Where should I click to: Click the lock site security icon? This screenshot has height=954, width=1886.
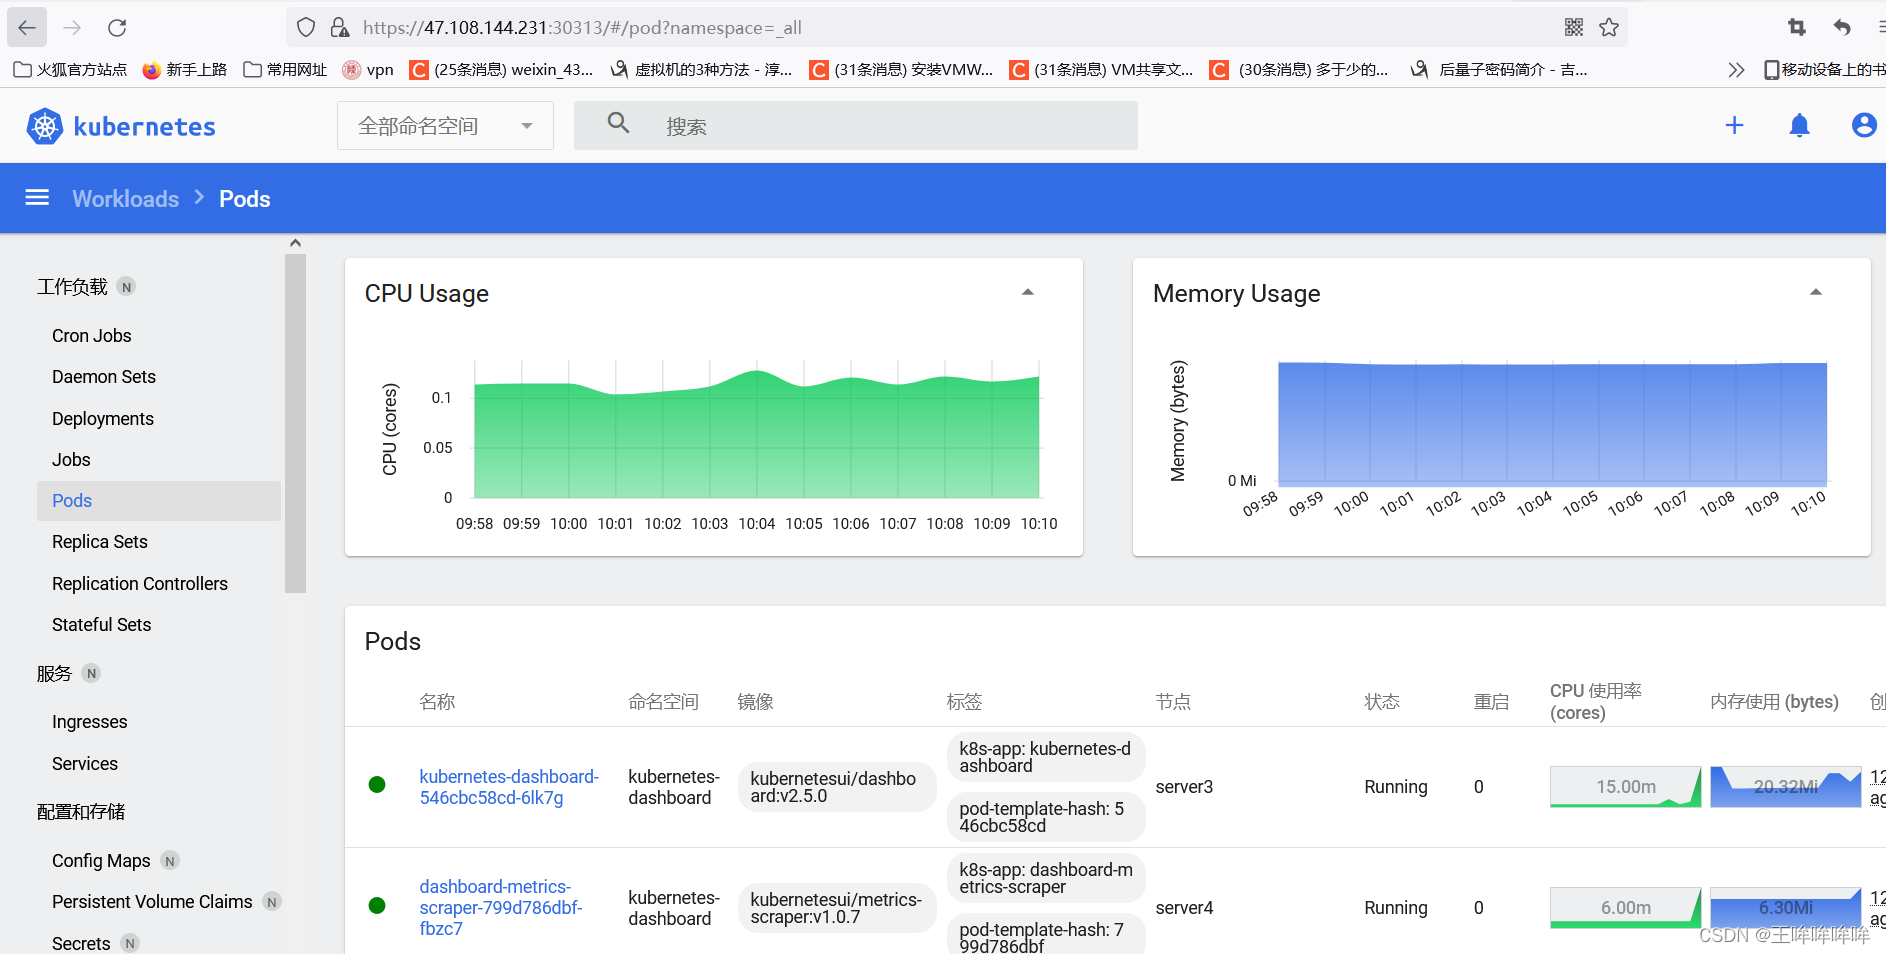pos(340,27)
